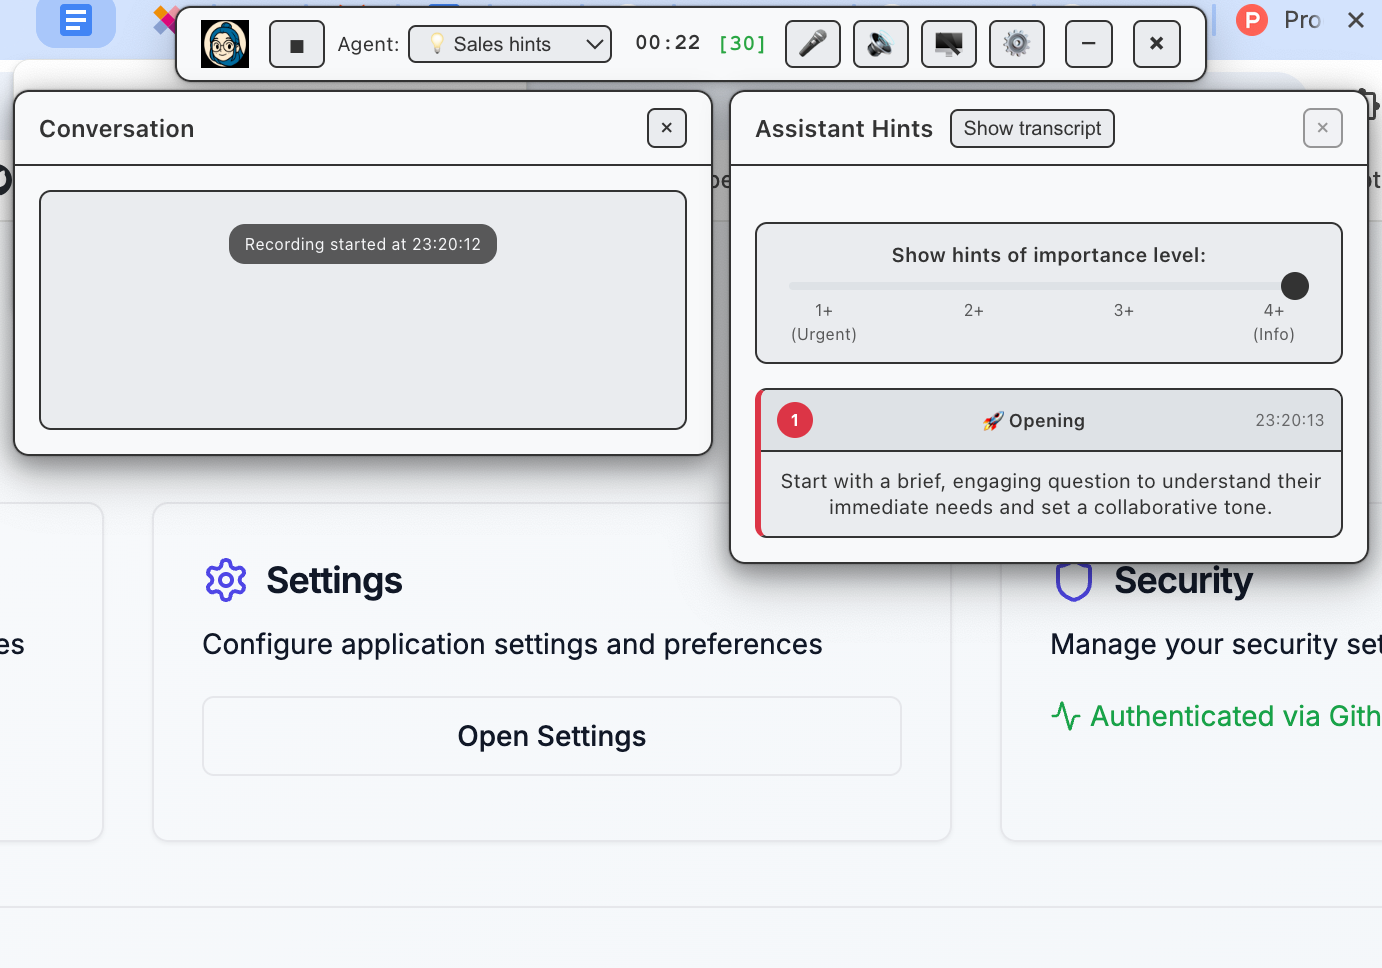Toggle the screen capture monitor icon
The height and width of the screenshot is (968, 1382).
coord(949,44)
